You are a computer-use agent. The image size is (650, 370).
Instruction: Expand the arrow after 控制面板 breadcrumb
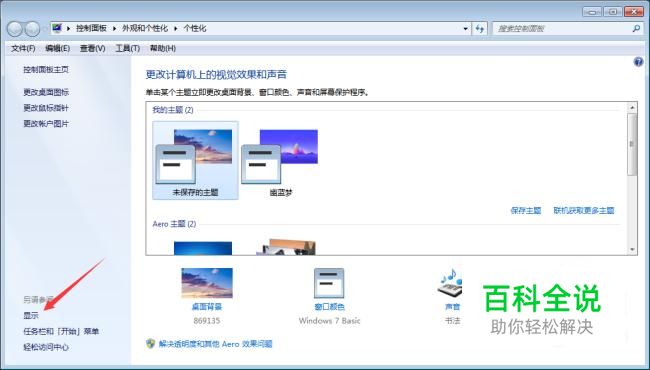(x=115, y=29)
